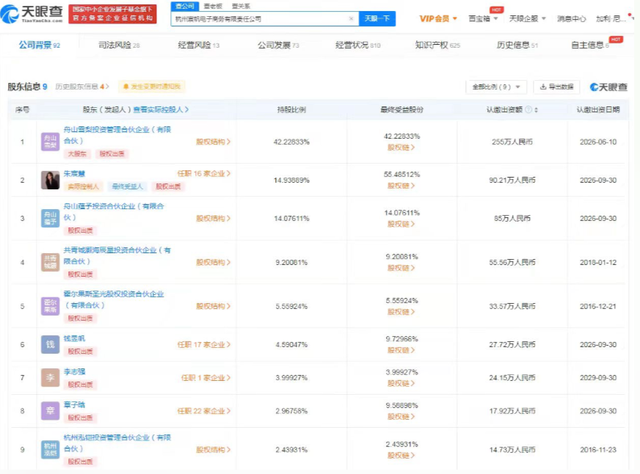Click the brown 共青城 avatar in row 4
Image resolution: width=640 pixels, height=474 pixels.
(x=50, y=262)
